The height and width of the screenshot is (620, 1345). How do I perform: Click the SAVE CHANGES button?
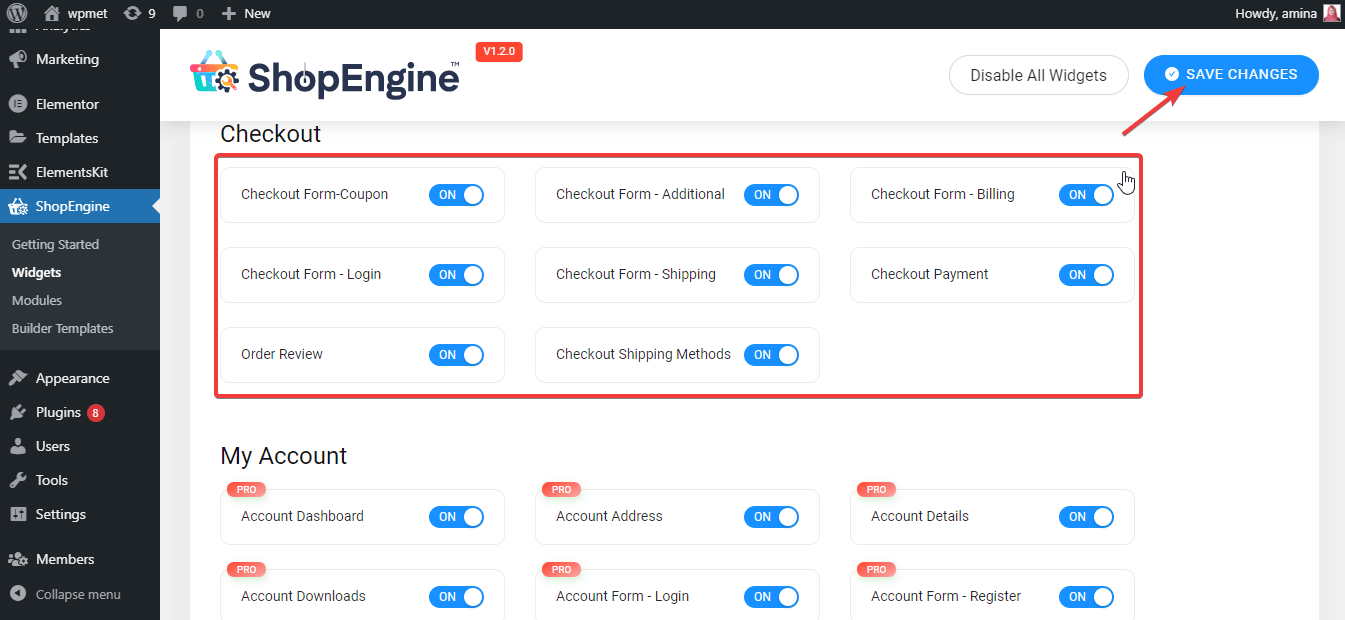[1231, 75]
